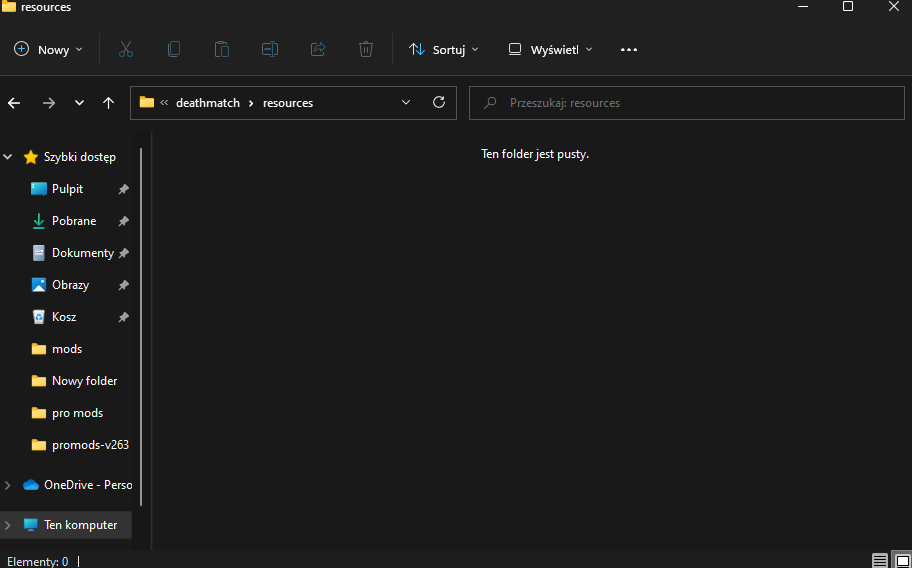Minimize the resources window
This screenshot has width=912, height=568.
coord(803,6)
